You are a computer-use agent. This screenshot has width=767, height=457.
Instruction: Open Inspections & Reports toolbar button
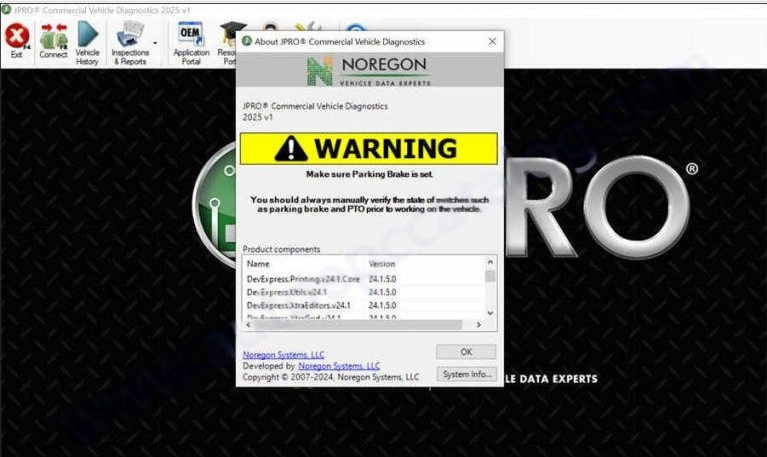(130, 43)
